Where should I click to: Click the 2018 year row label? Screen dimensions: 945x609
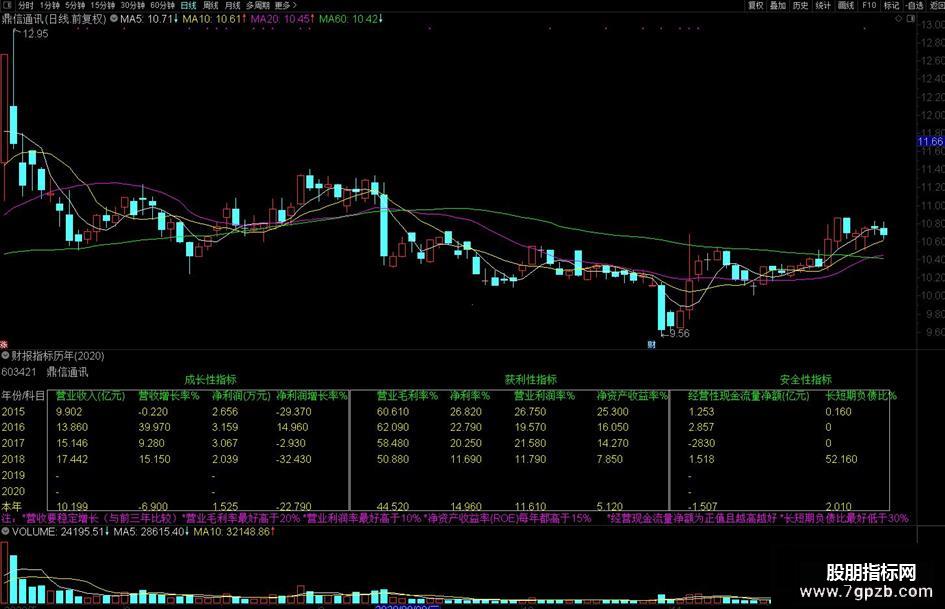click(13, 459)
